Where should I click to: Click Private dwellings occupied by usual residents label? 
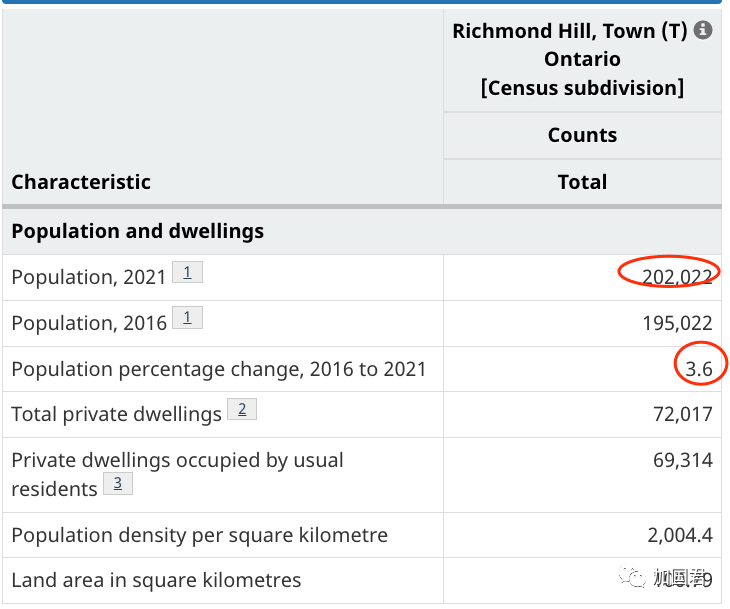coord(177,474)
